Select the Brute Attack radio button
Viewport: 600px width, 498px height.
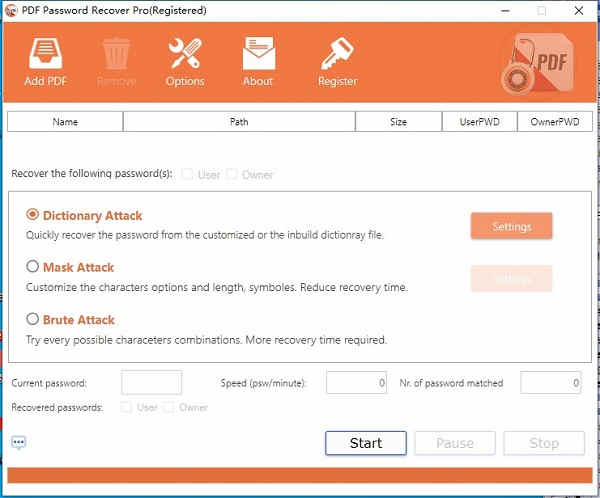click(x=33, y=318)
